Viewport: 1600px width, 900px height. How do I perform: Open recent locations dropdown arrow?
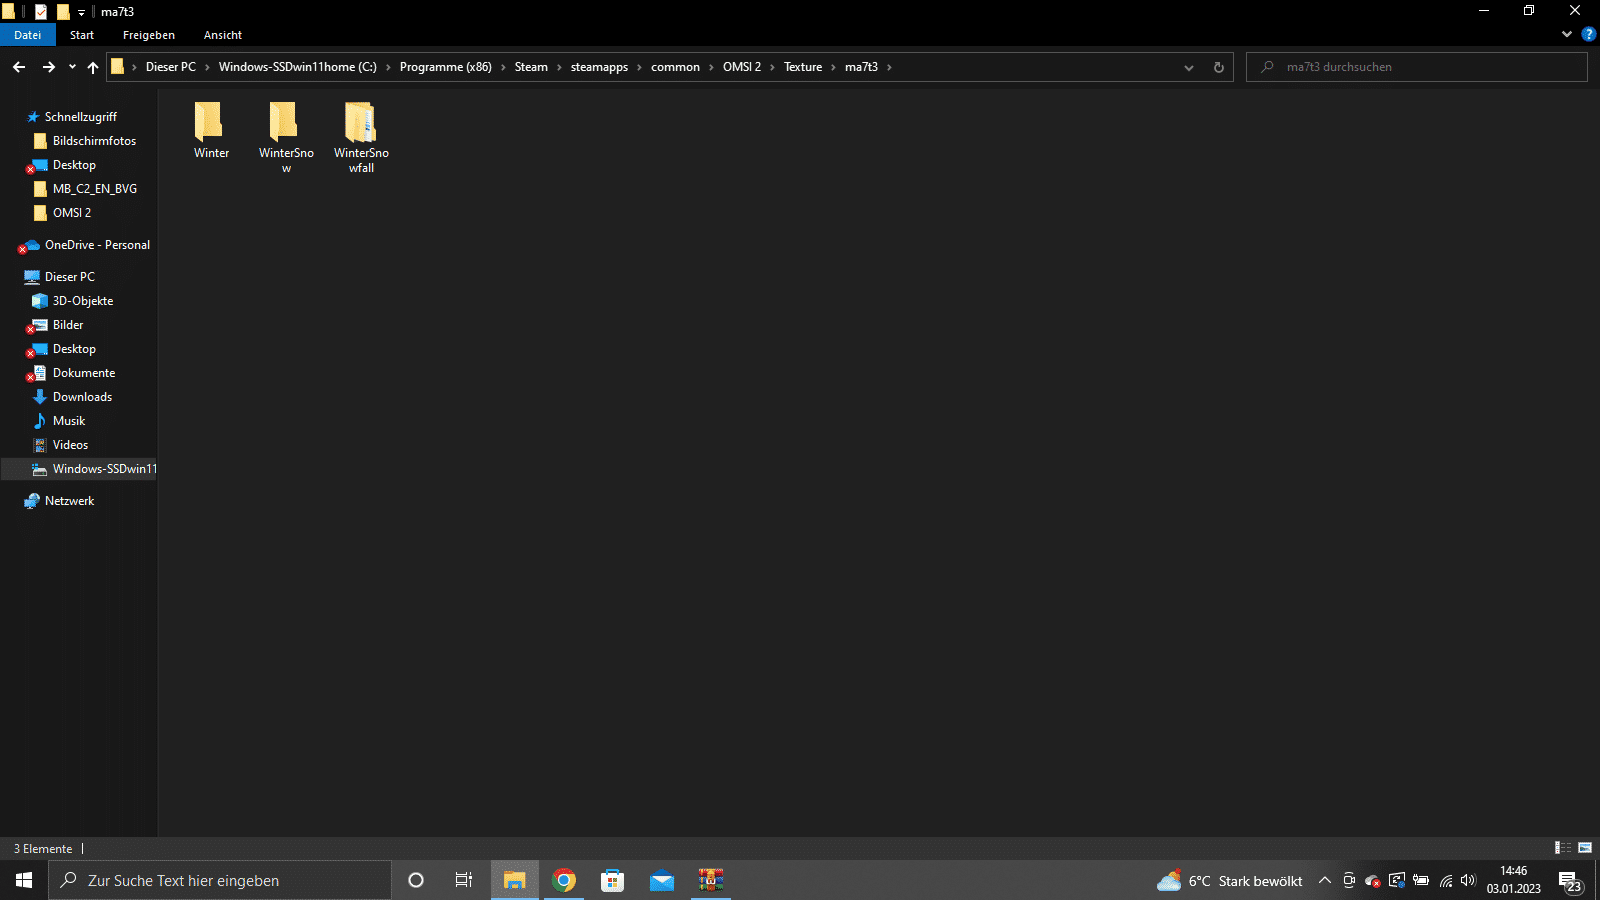coord(72,67)
